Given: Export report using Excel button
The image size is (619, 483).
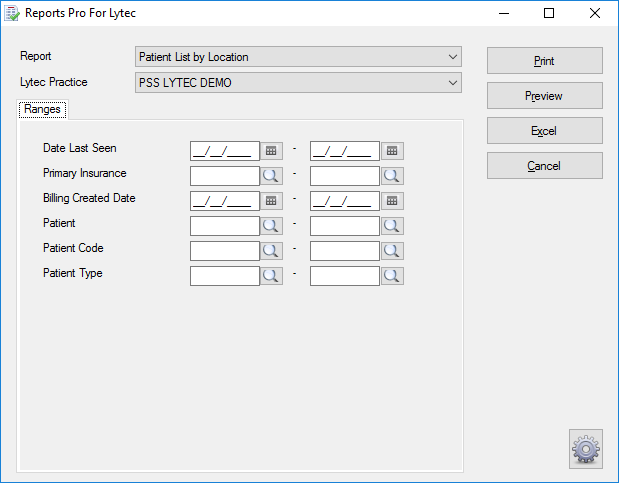Looking at the screenshot, I should [545, 131].
